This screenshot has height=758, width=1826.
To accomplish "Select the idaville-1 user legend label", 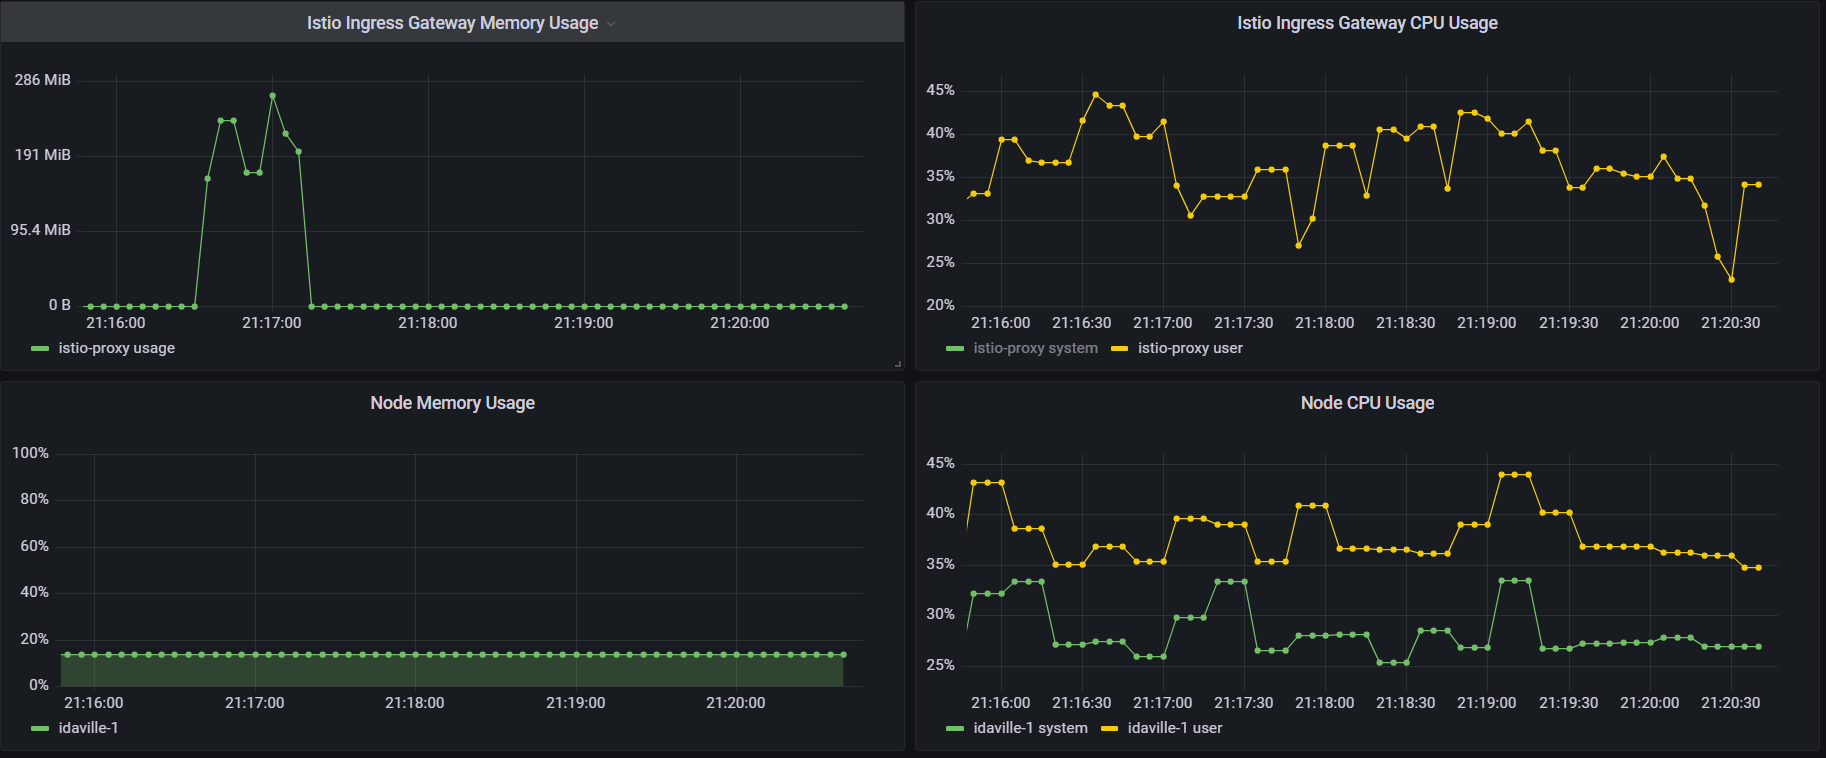I will click(1174, 728).
